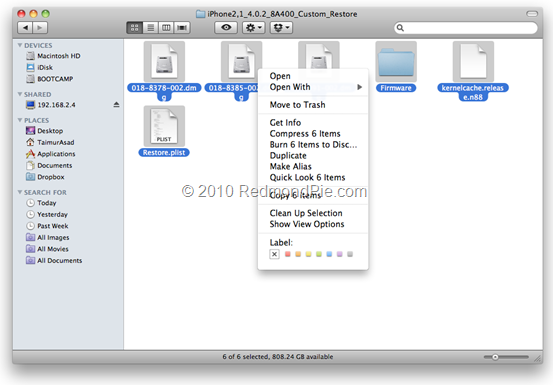Screen dimensions: 553x385
Task: Open TaimurAsad home folder
Action: 50,142
